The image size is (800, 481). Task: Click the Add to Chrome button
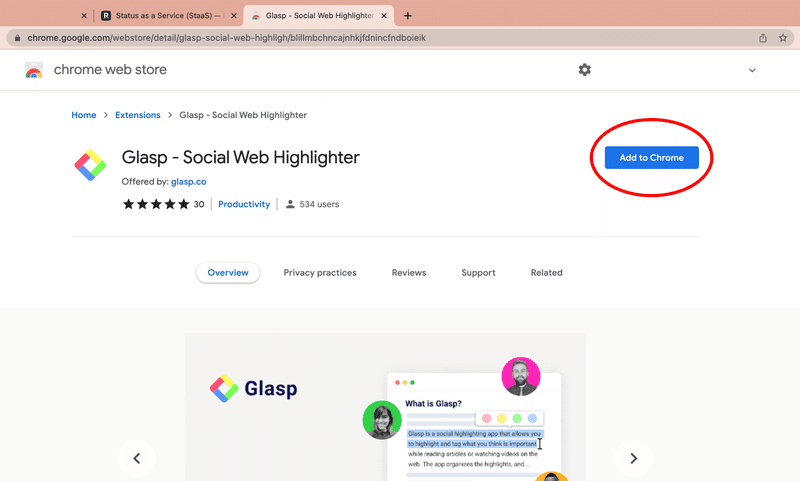(652, 158)
